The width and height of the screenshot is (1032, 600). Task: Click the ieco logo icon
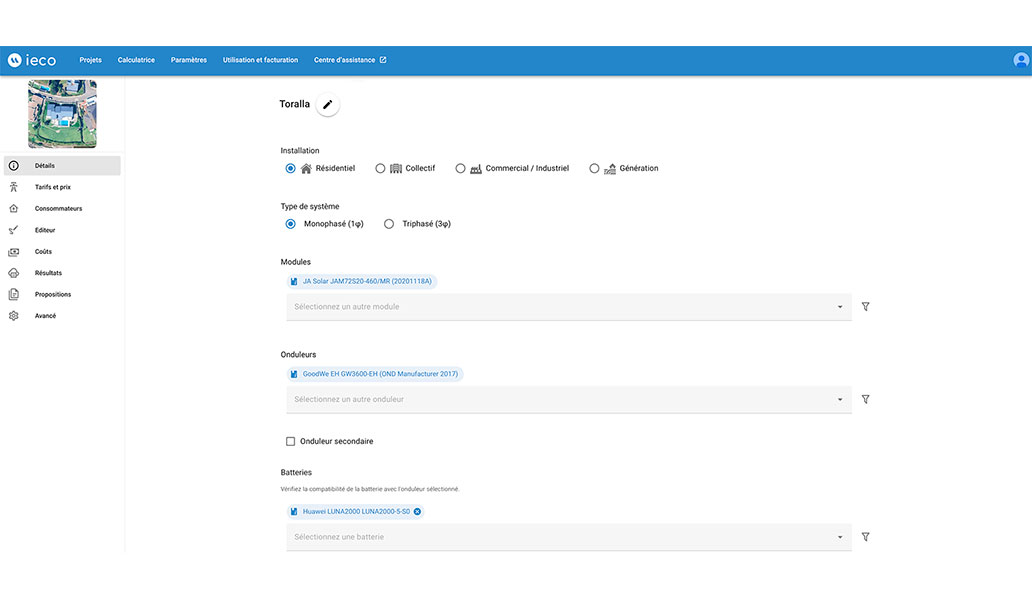(x=15, y=60)
